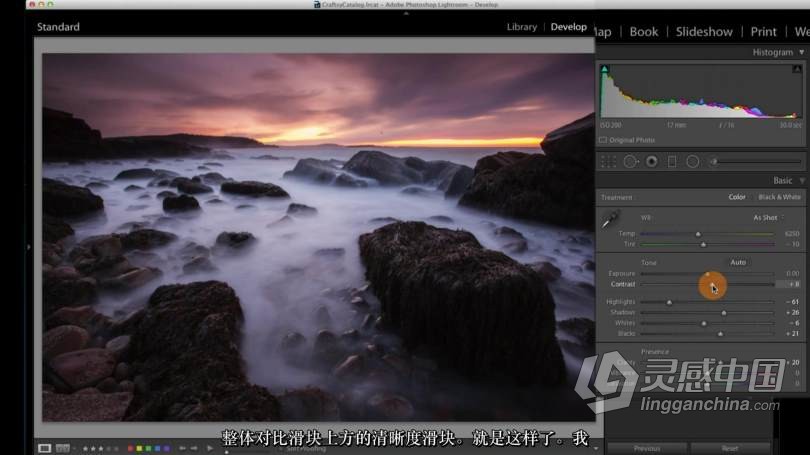
Task: Open the Library module
Action: point(522,27)
